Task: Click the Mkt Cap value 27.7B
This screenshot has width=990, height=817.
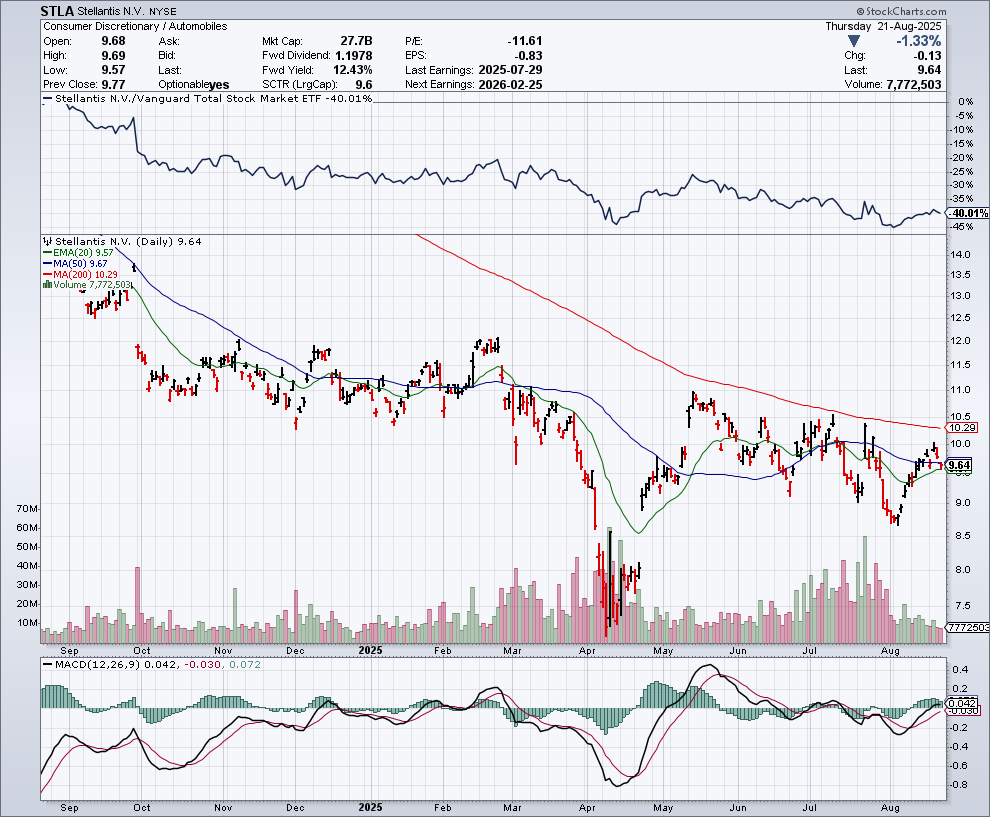Action: click(356, 41)
